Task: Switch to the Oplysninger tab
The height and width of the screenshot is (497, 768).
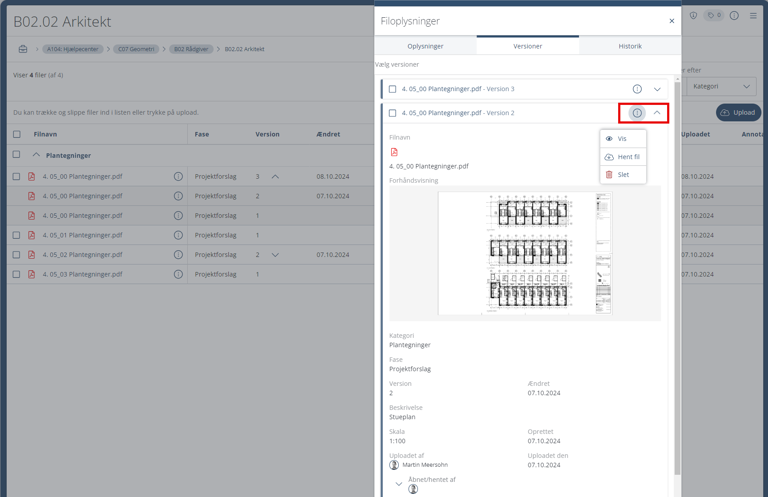Action: tap(425, 46)
